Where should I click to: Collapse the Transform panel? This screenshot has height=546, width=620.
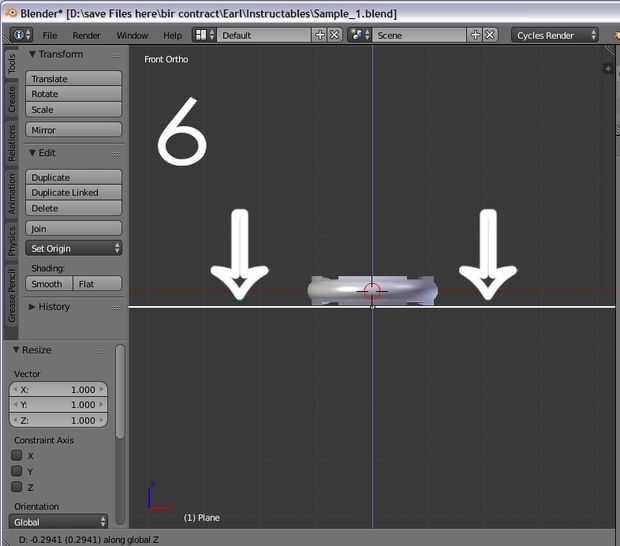32,54
